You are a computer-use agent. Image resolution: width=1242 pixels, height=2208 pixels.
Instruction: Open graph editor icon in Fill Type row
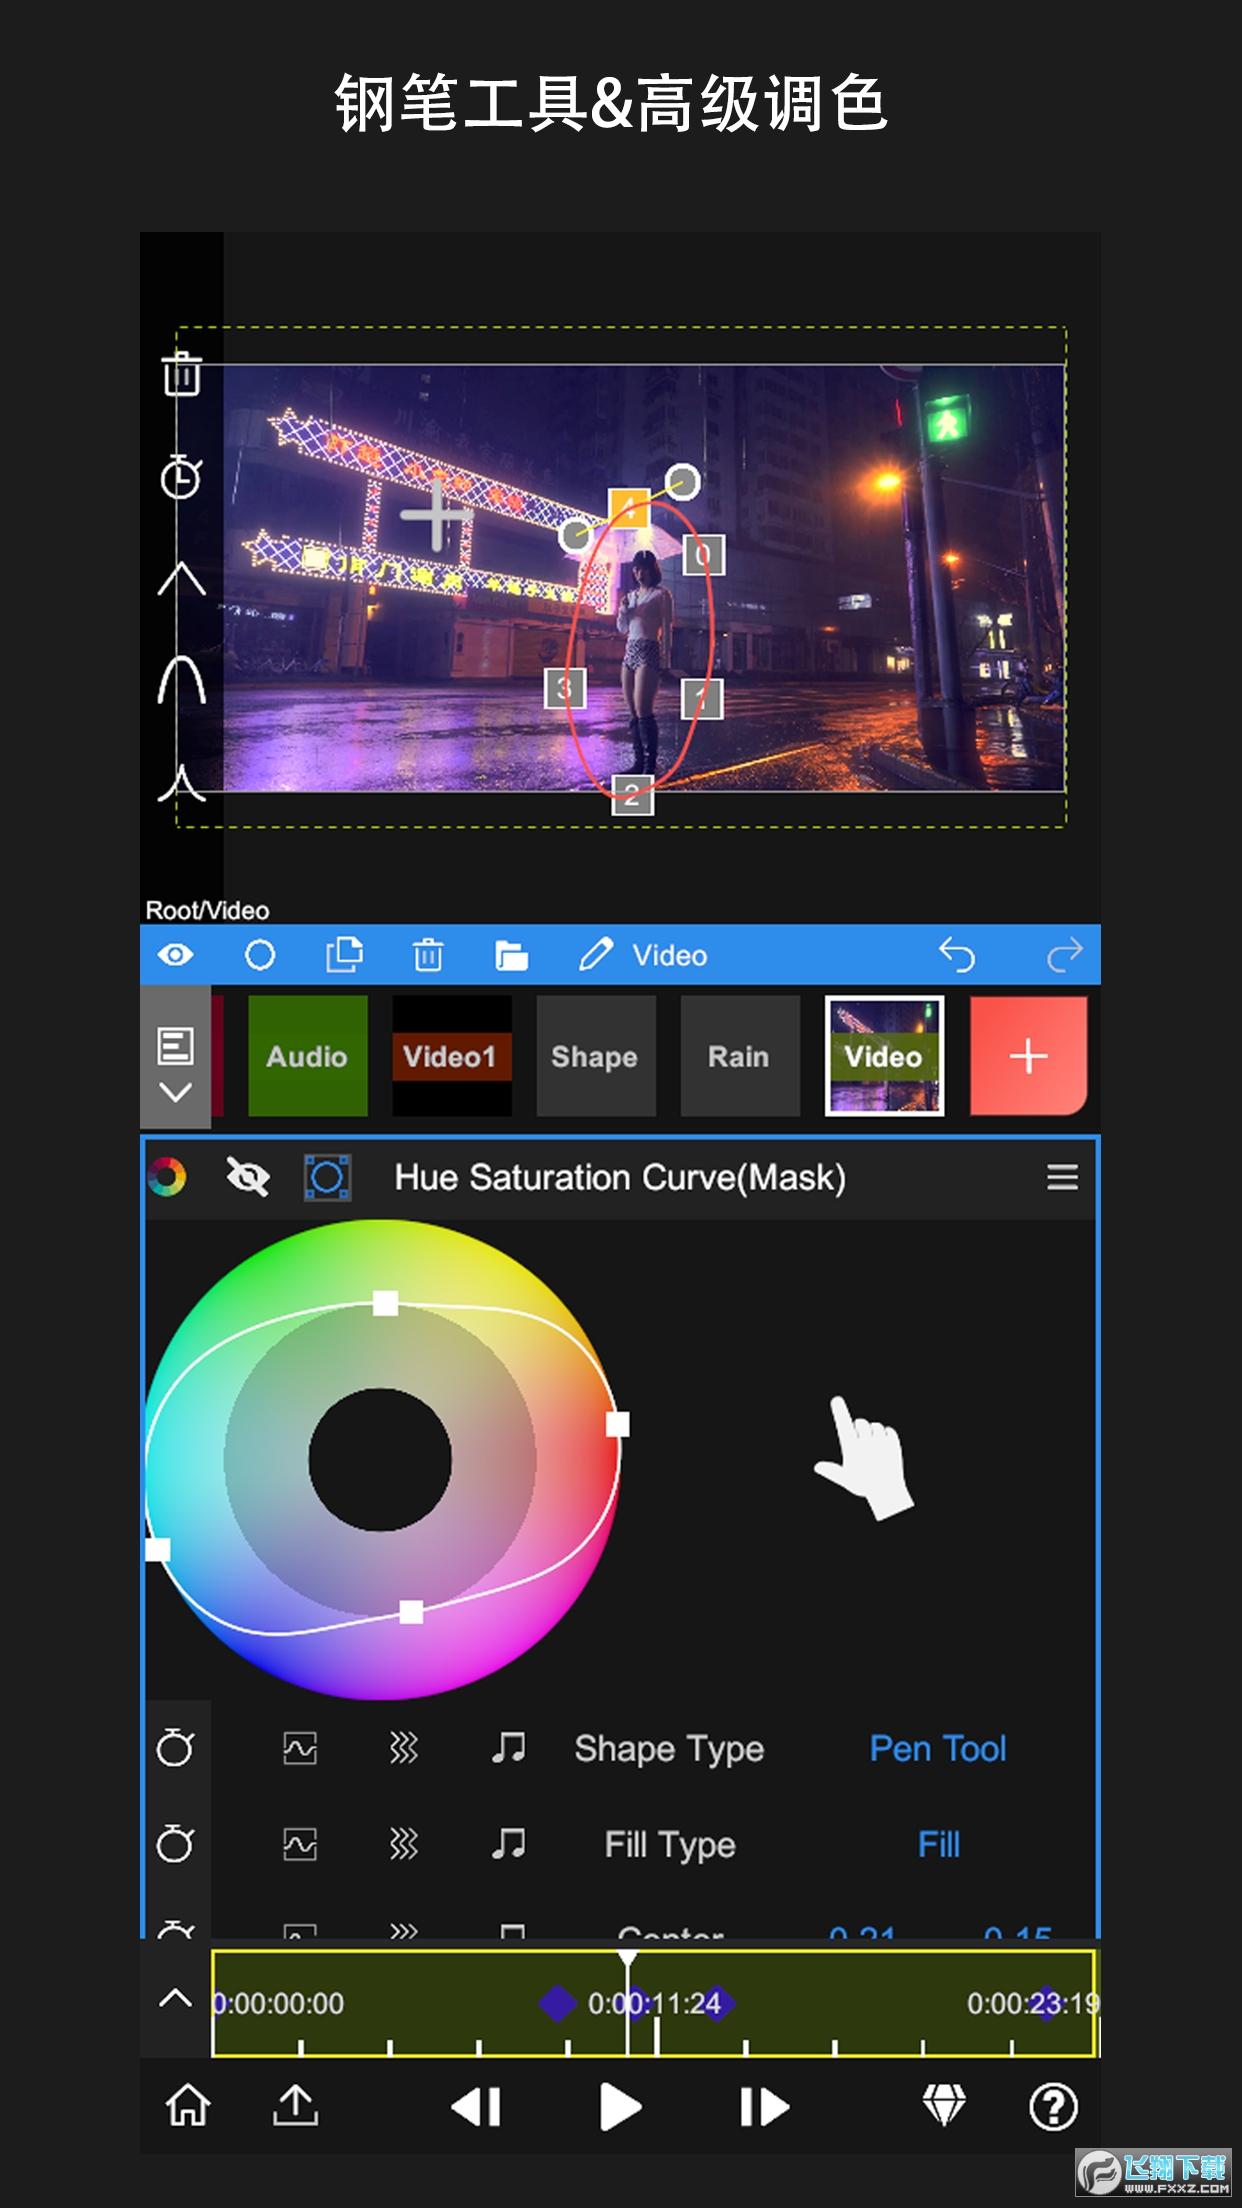point(300,1843)
